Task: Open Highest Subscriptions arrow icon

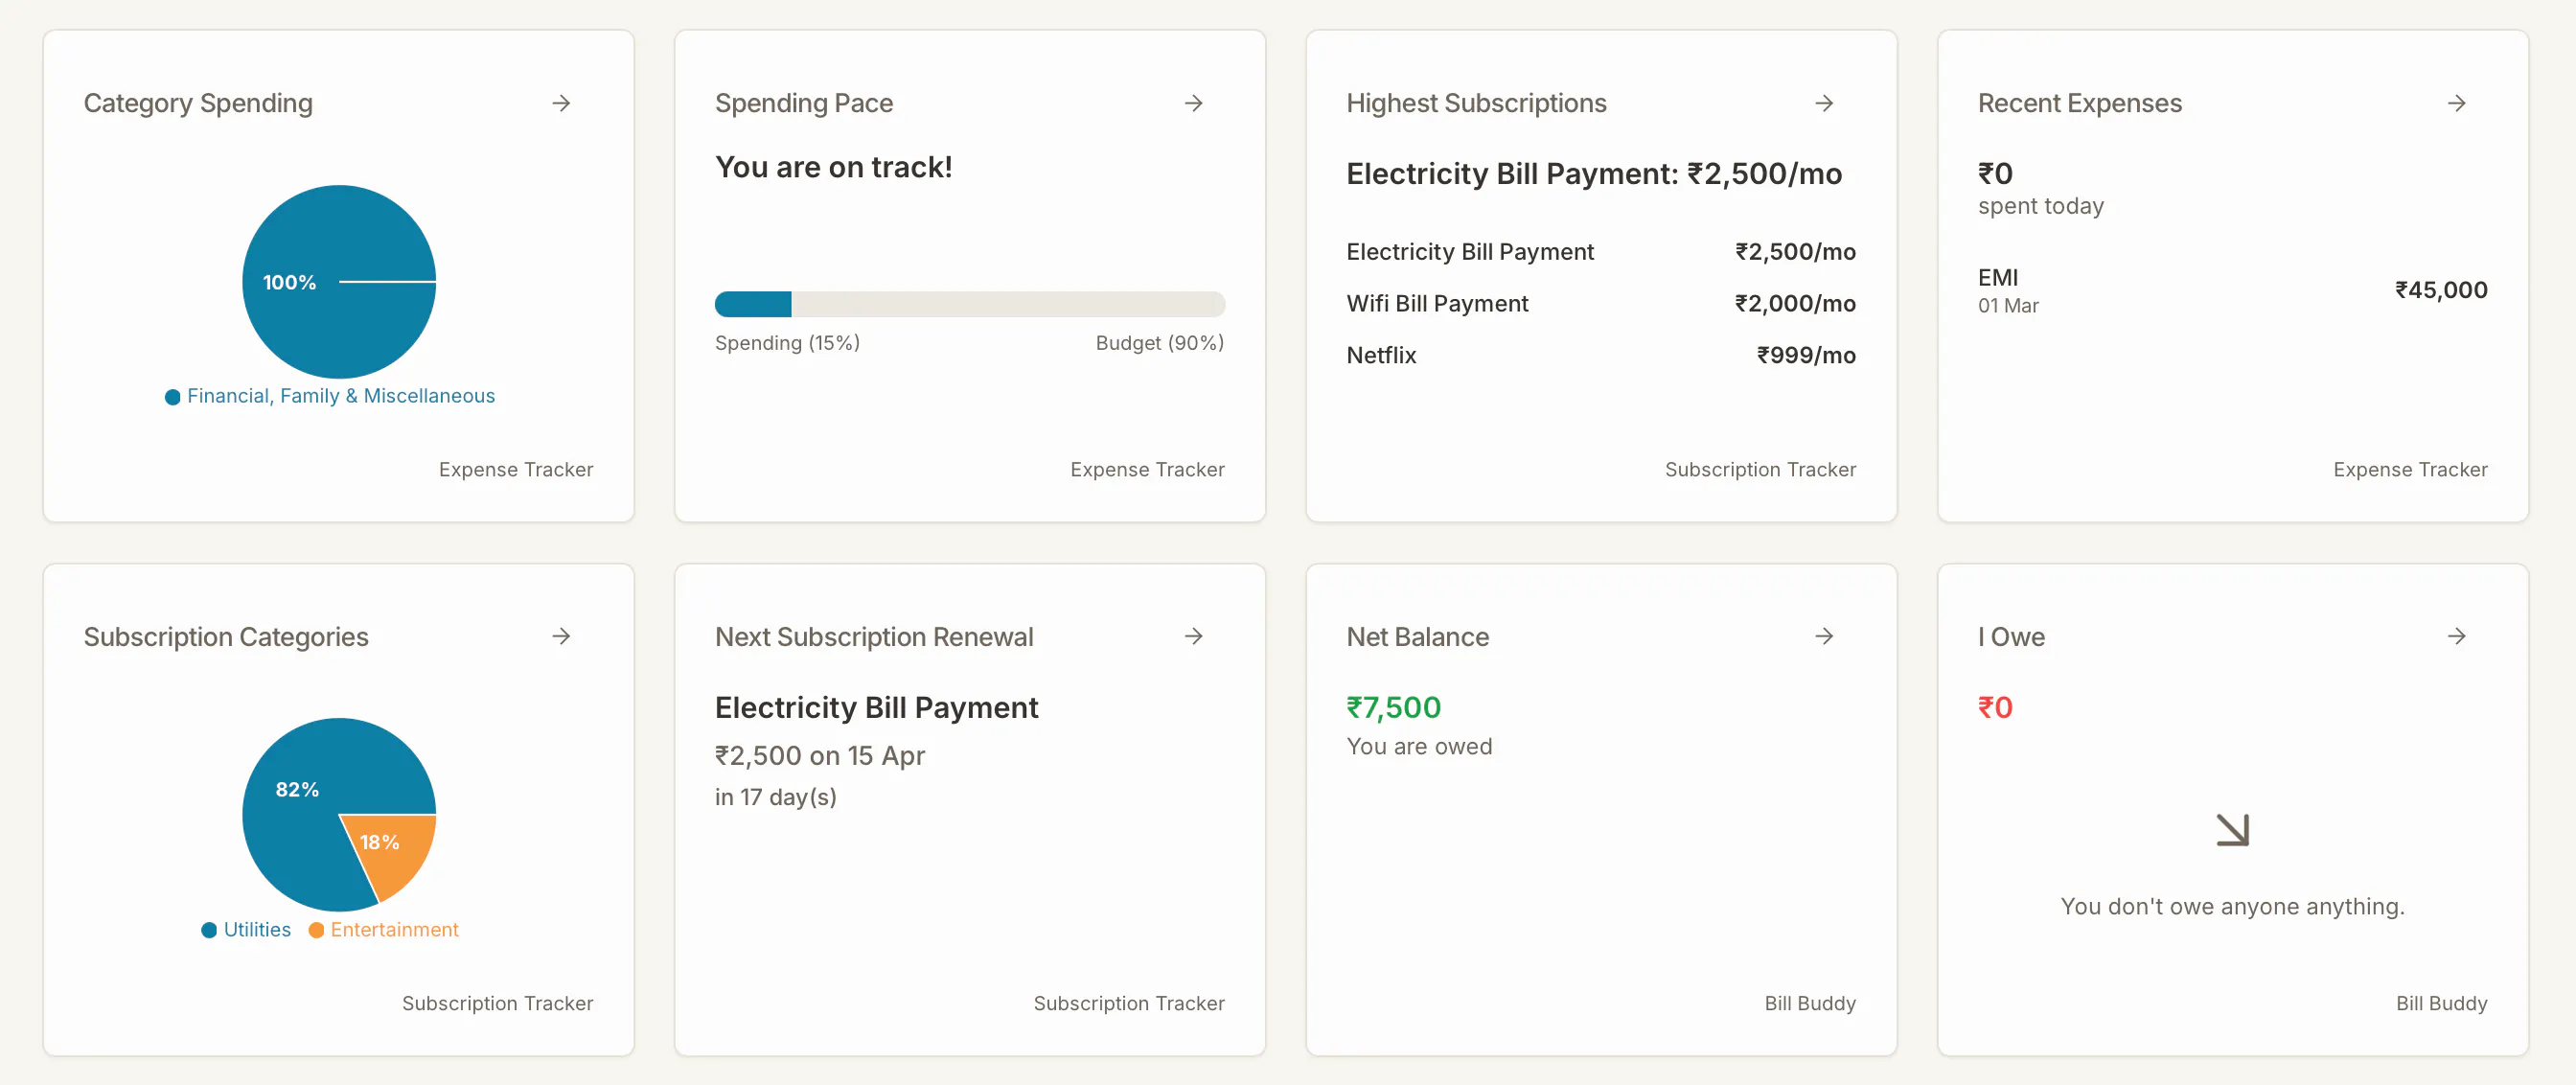Action: tap(1824, 103)
